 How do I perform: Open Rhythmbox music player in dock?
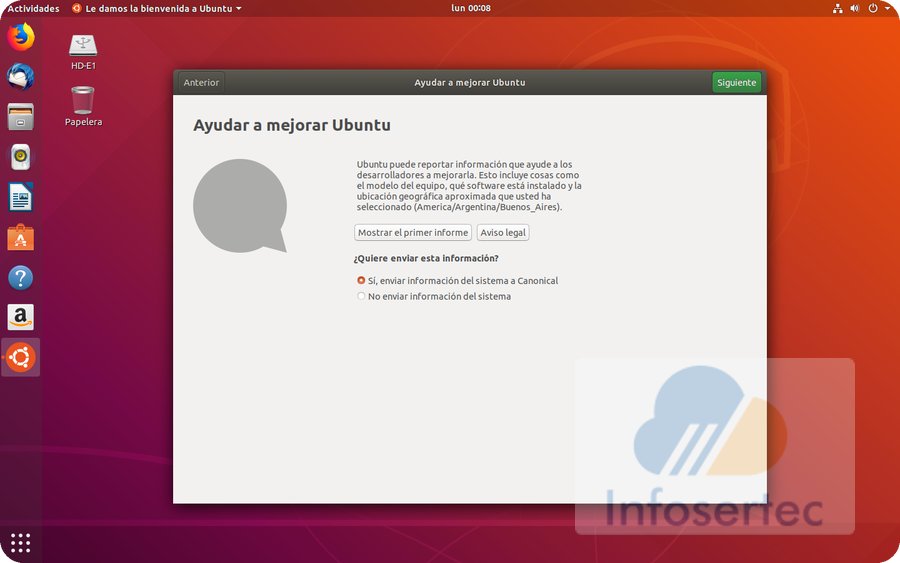[x=20, y=157]
